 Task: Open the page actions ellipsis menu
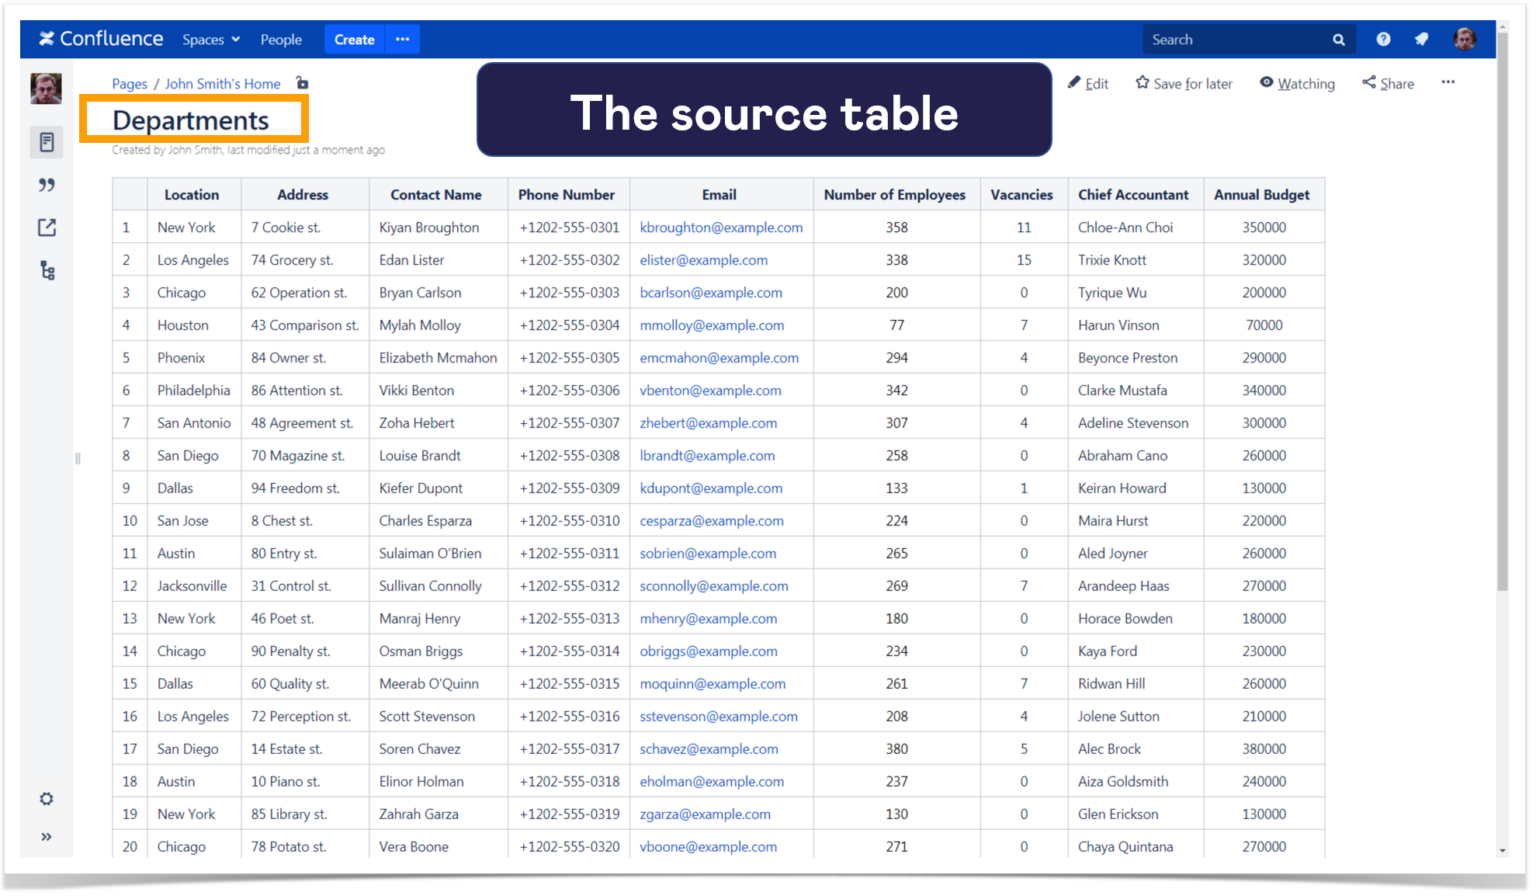[x=1448, y=83]
